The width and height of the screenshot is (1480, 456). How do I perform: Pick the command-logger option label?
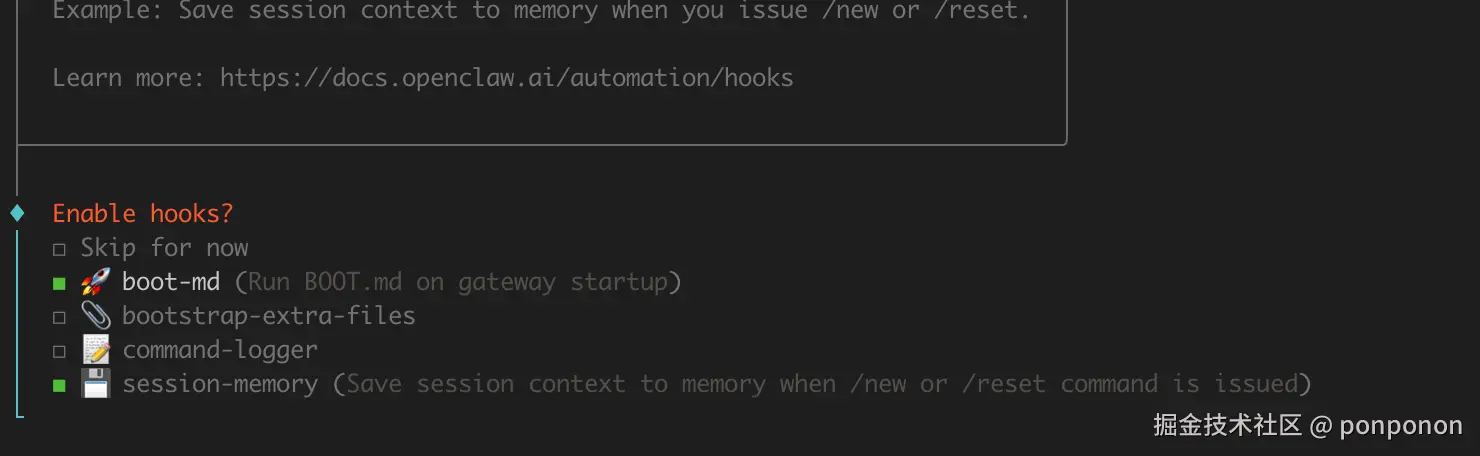220,350
